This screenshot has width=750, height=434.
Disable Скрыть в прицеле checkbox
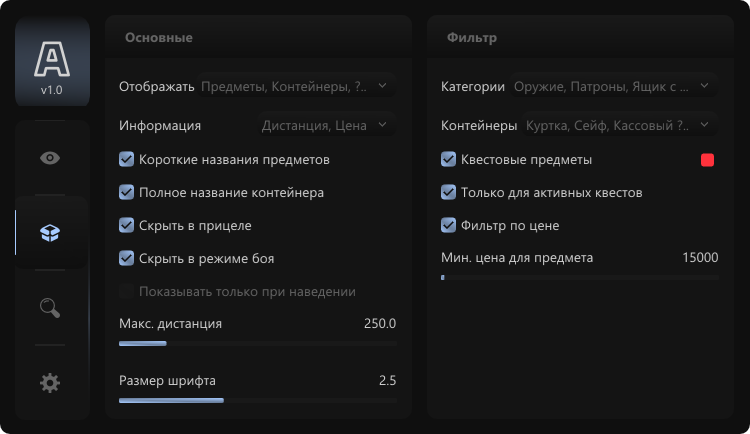coord(126,225)
